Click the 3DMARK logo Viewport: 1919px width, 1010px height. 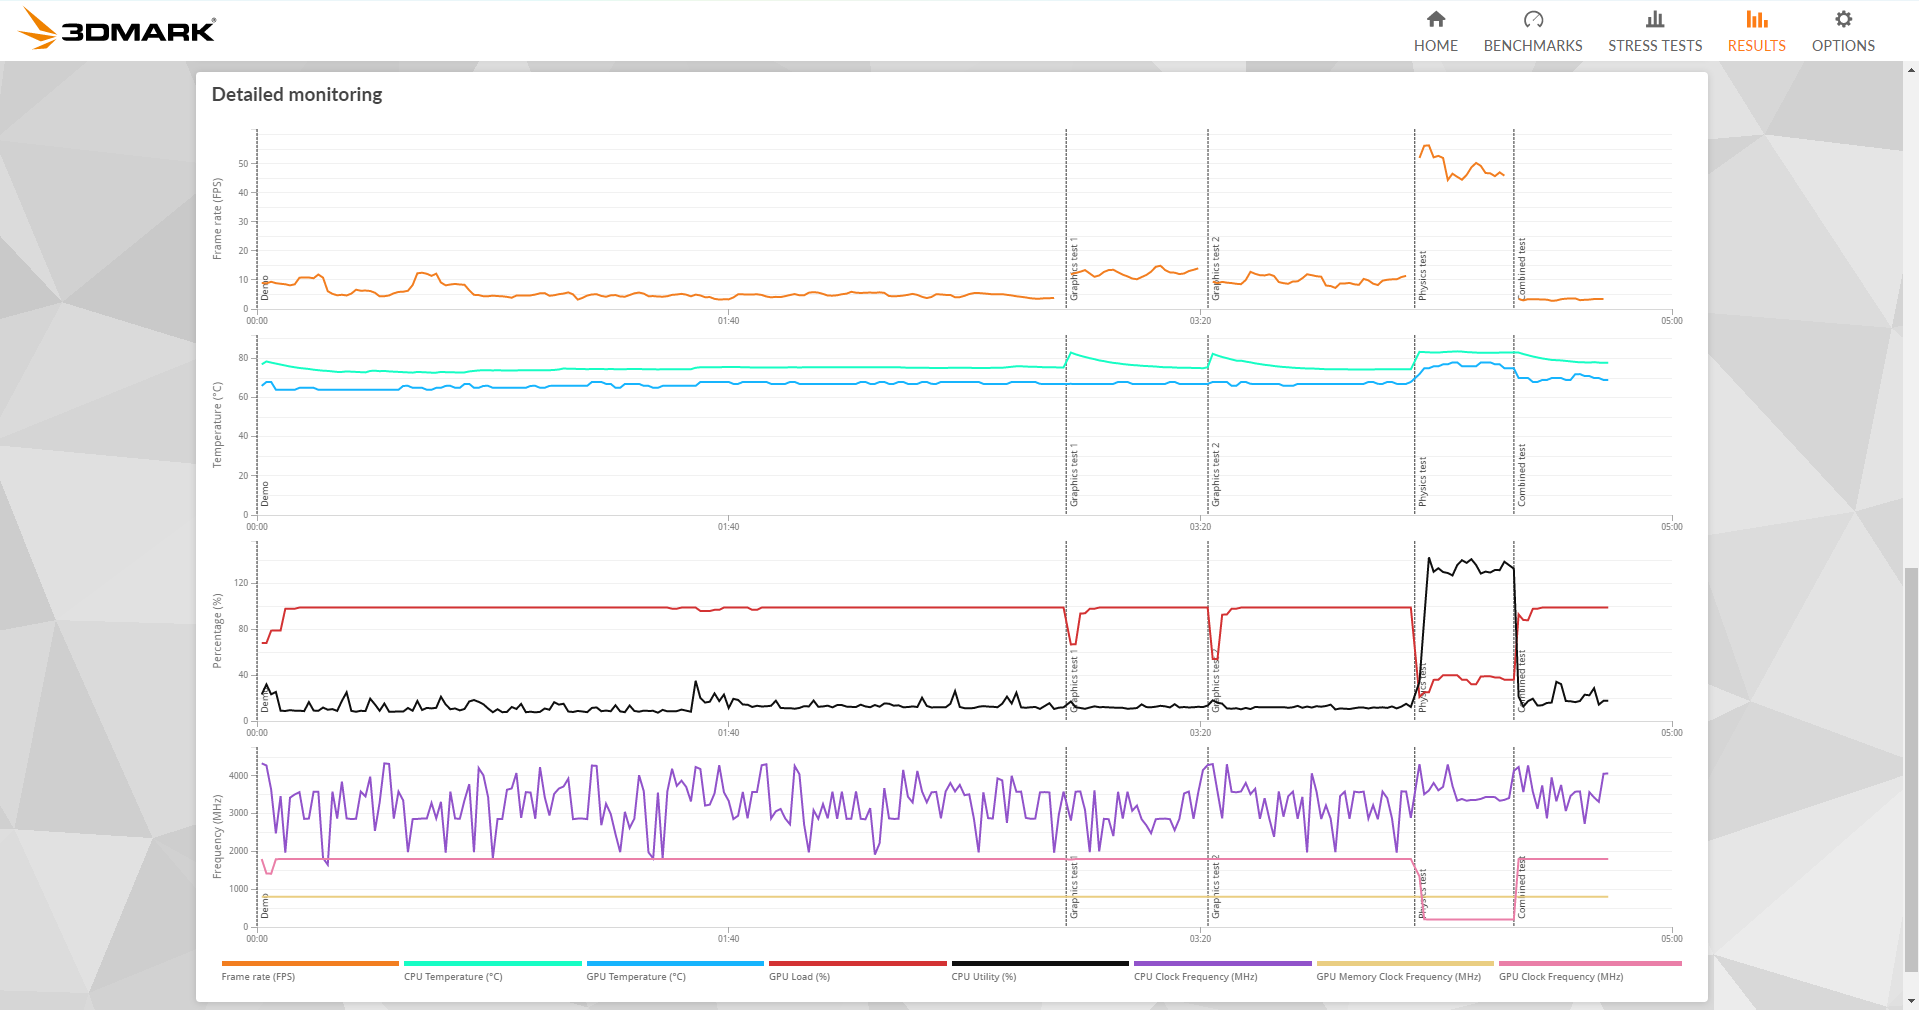(x=116, y=29)
